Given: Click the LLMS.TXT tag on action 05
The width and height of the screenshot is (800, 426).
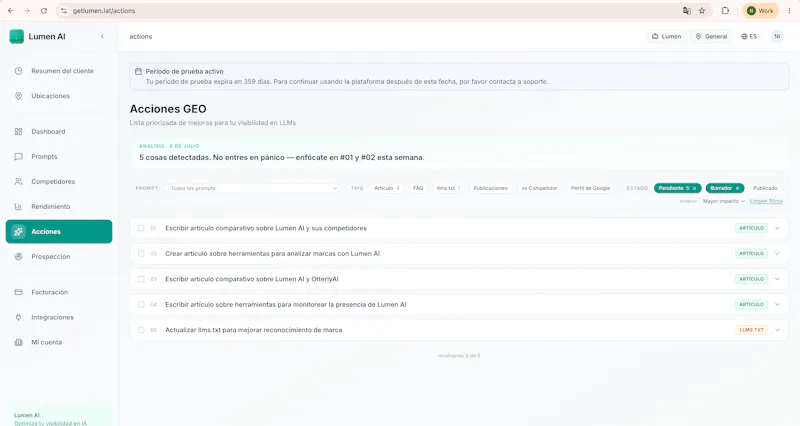Looking at the screenshot, I should 752,330.
